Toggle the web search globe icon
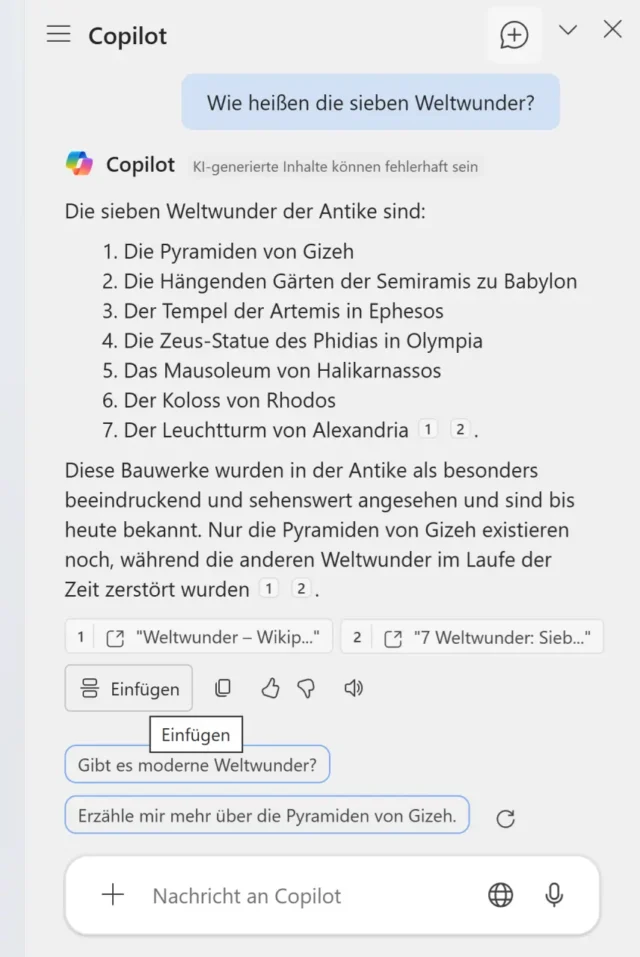 pos(501,895)
